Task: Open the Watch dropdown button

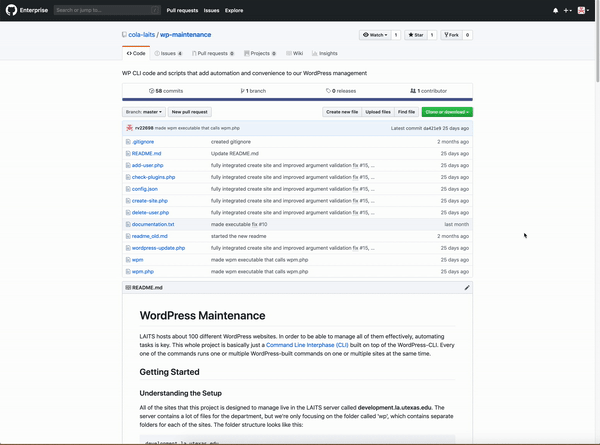Action: pos(375,35)
